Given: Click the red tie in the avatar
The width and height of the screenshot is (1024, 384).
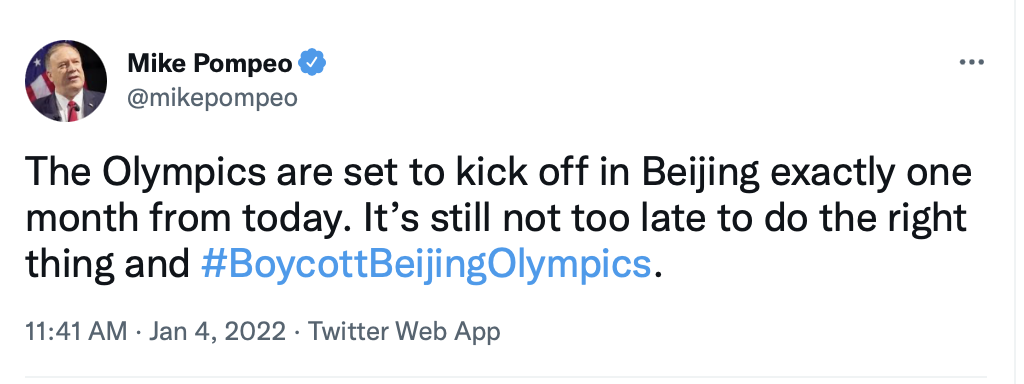Looking at the screenshot, I should [x=72, y=110].
